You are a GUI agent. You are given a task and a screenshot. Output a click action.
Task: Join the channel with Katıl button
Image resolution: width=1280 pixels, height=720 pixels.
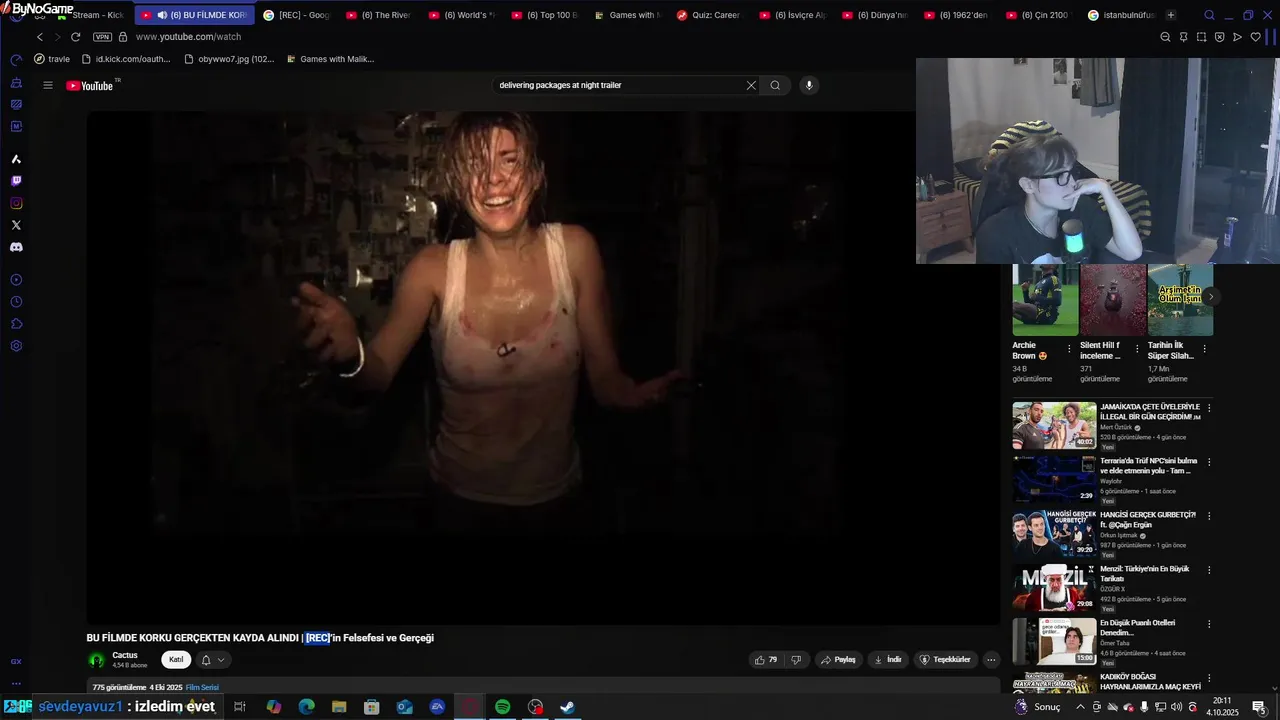(176, 660)
